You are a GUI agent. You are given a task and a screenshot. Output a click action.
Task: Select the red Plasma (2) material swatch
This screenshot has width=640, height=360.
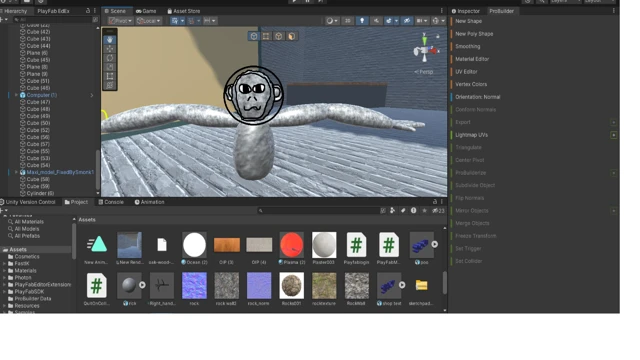pyautogui.click(x=291, y=244)
